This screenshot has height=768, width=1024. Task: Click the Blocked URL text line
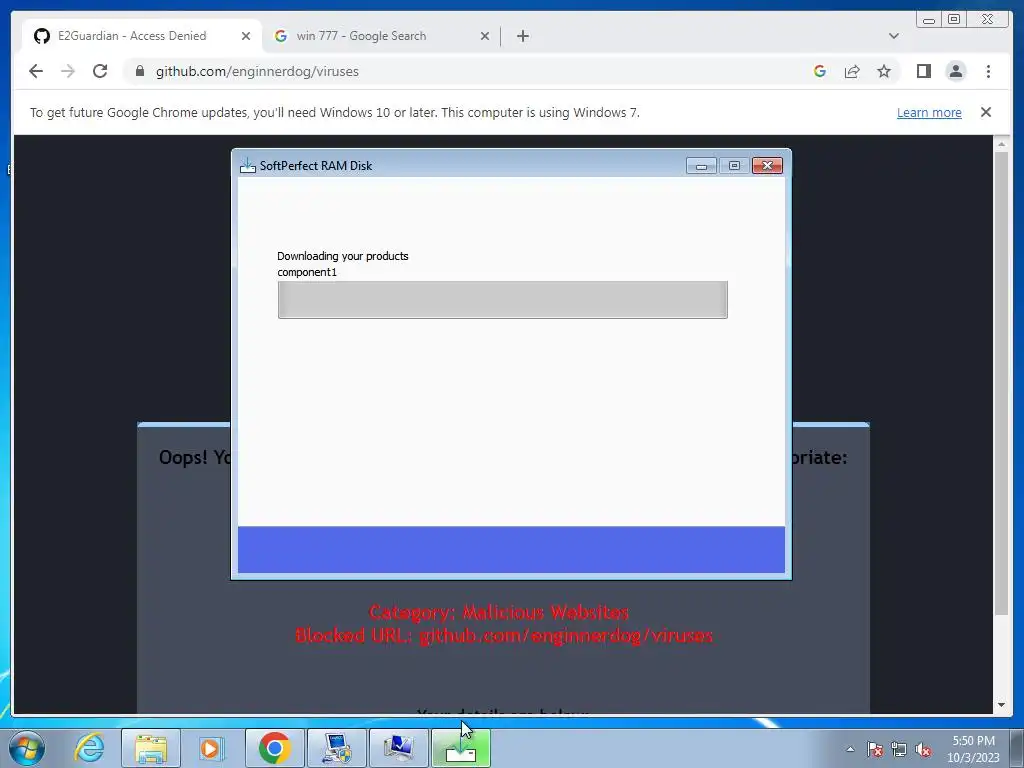pyautogui.click(x=504, y=635)
